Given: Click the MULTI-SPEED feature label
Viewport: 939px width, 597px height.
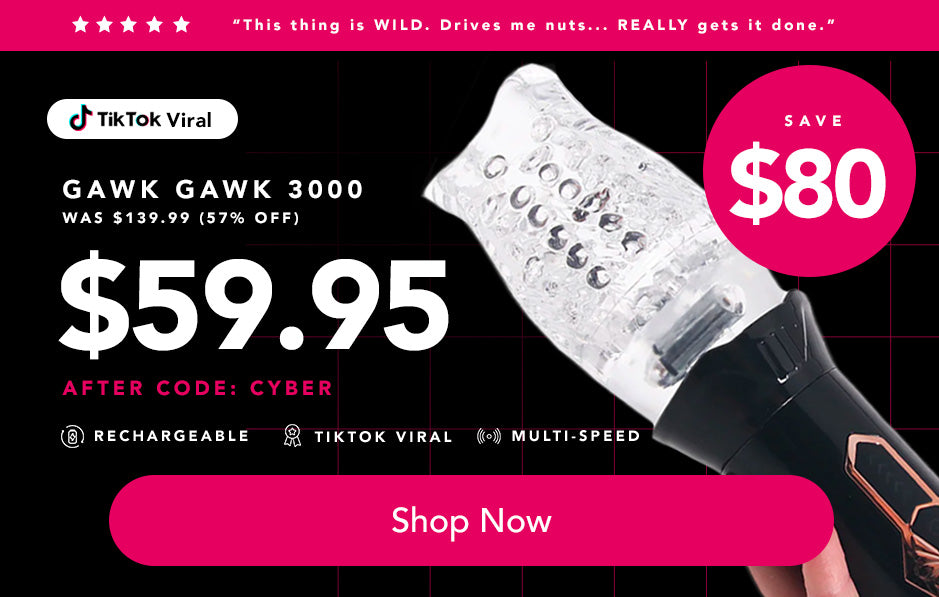Looking at the screenshot, I should point(576,436).
